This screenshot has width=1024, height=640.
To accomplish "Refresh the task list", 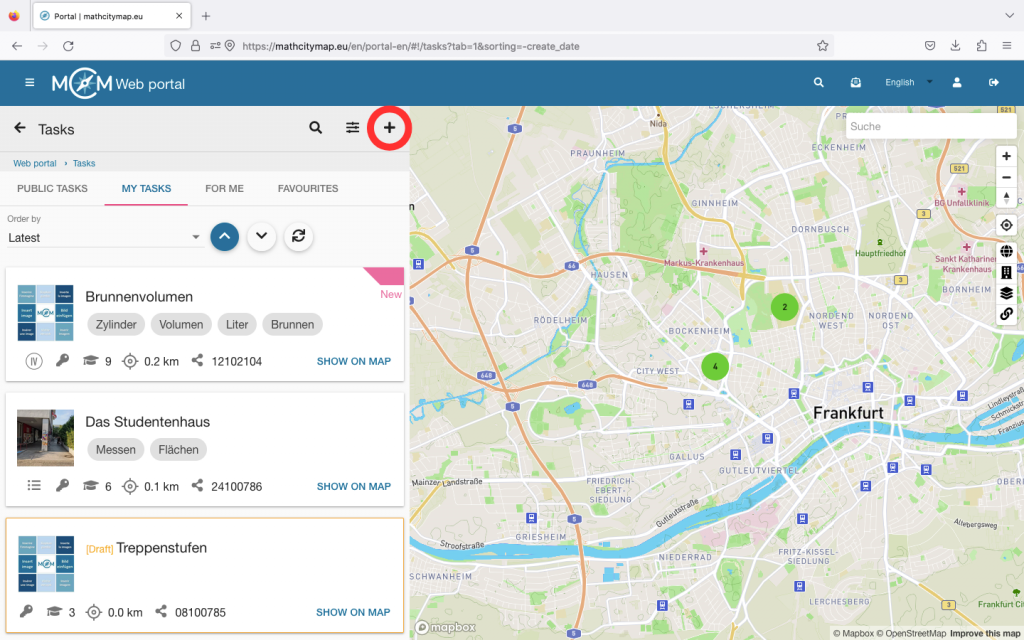I will point(297,236).
